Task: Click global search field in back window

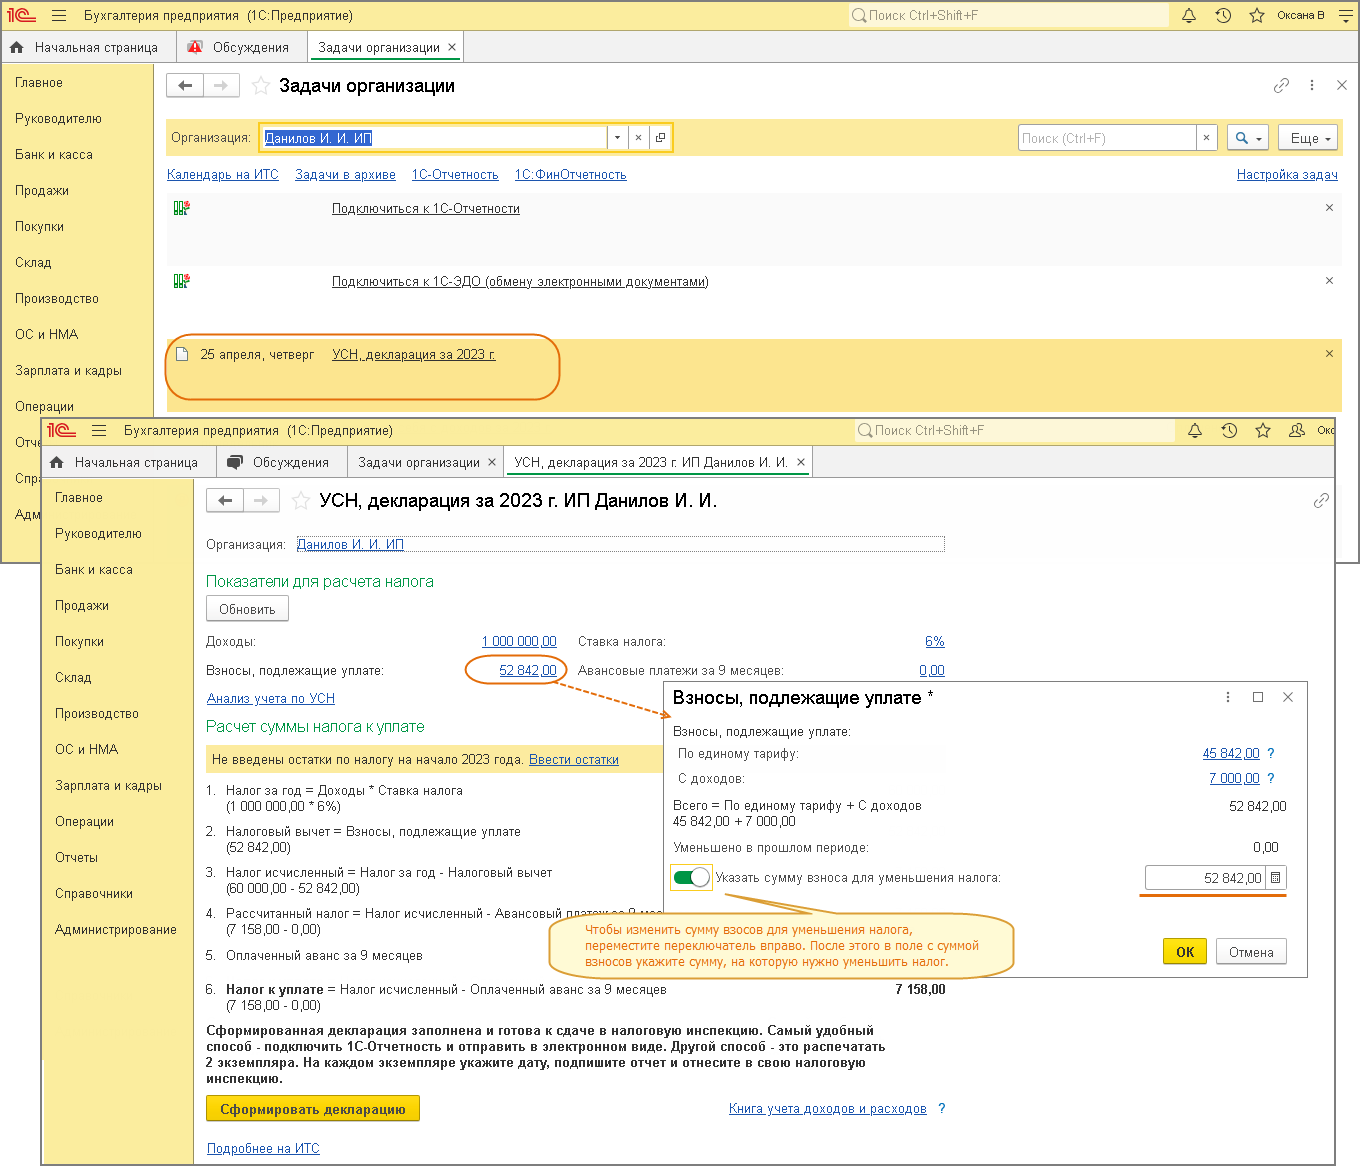Action: click(x=1008, y=15)
